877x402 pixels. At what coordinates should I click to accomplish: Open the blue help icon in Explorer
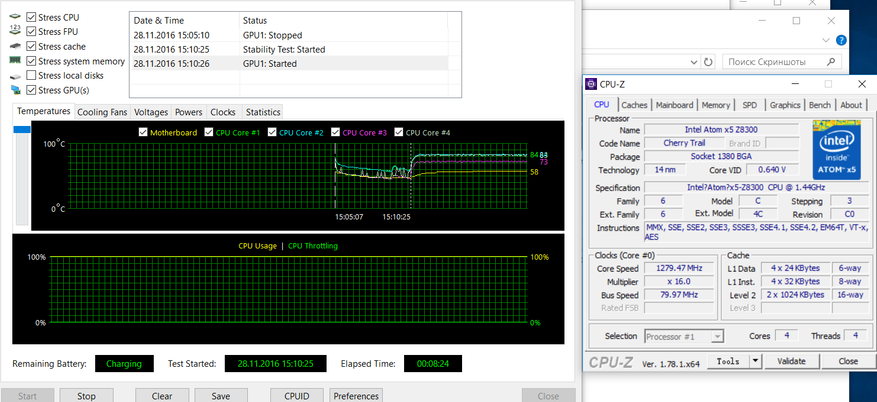coord(841,41)
